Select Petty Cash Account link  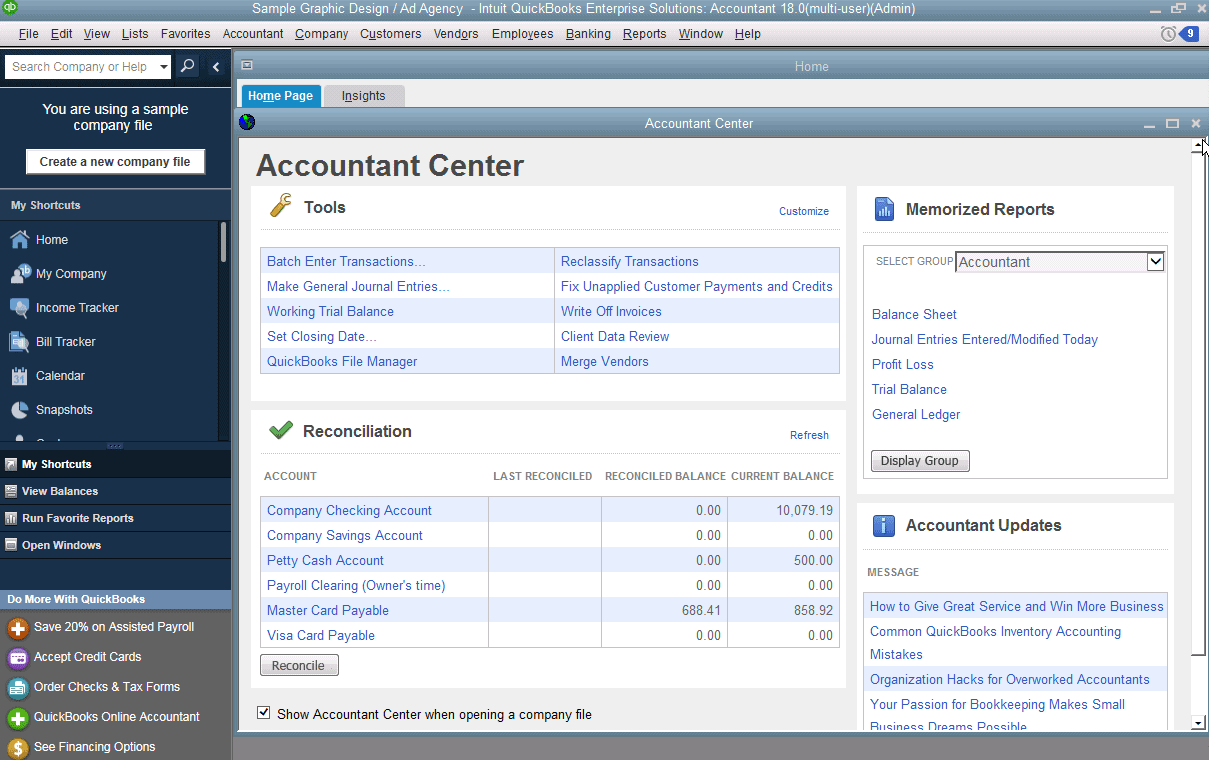pos(325,561)
